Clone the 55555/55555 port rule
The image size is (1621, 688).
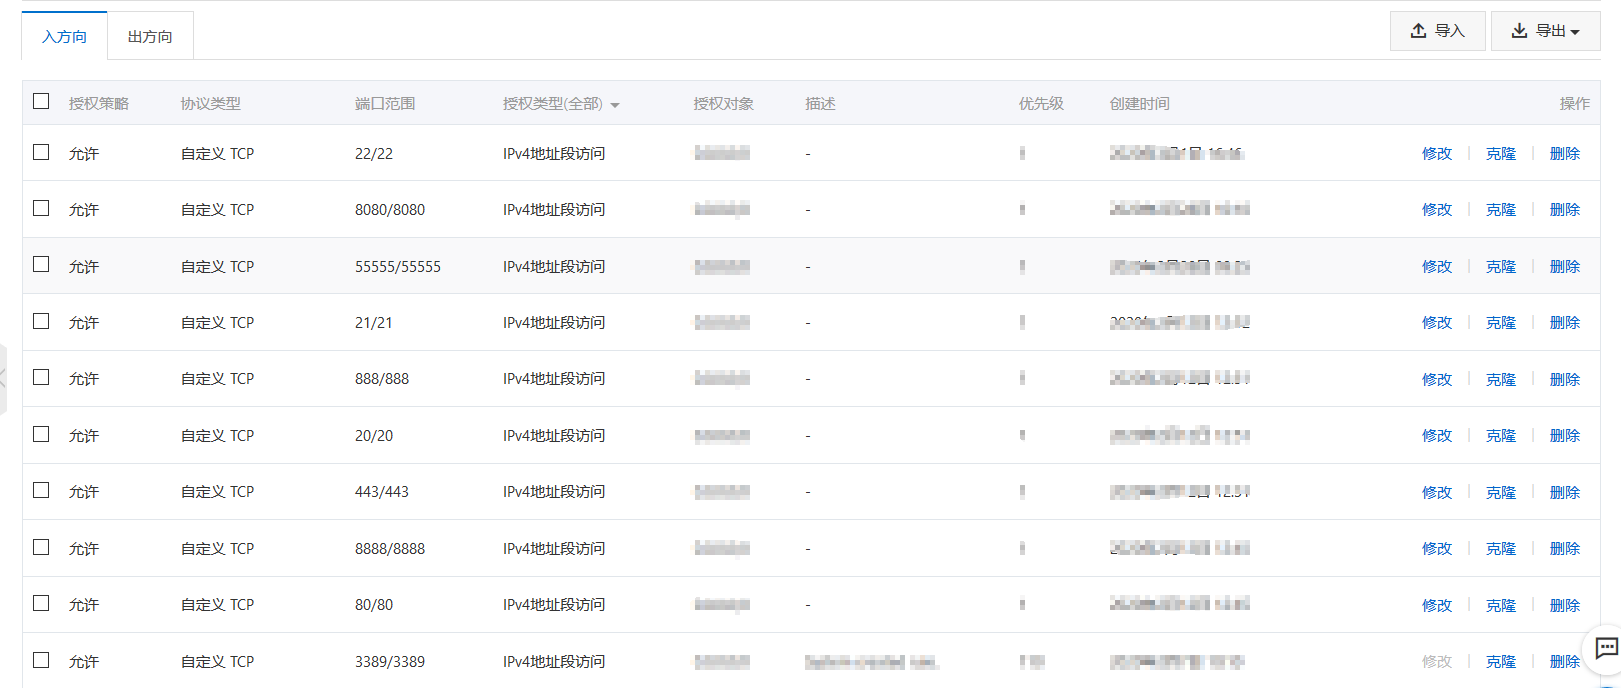(1500, 267)
